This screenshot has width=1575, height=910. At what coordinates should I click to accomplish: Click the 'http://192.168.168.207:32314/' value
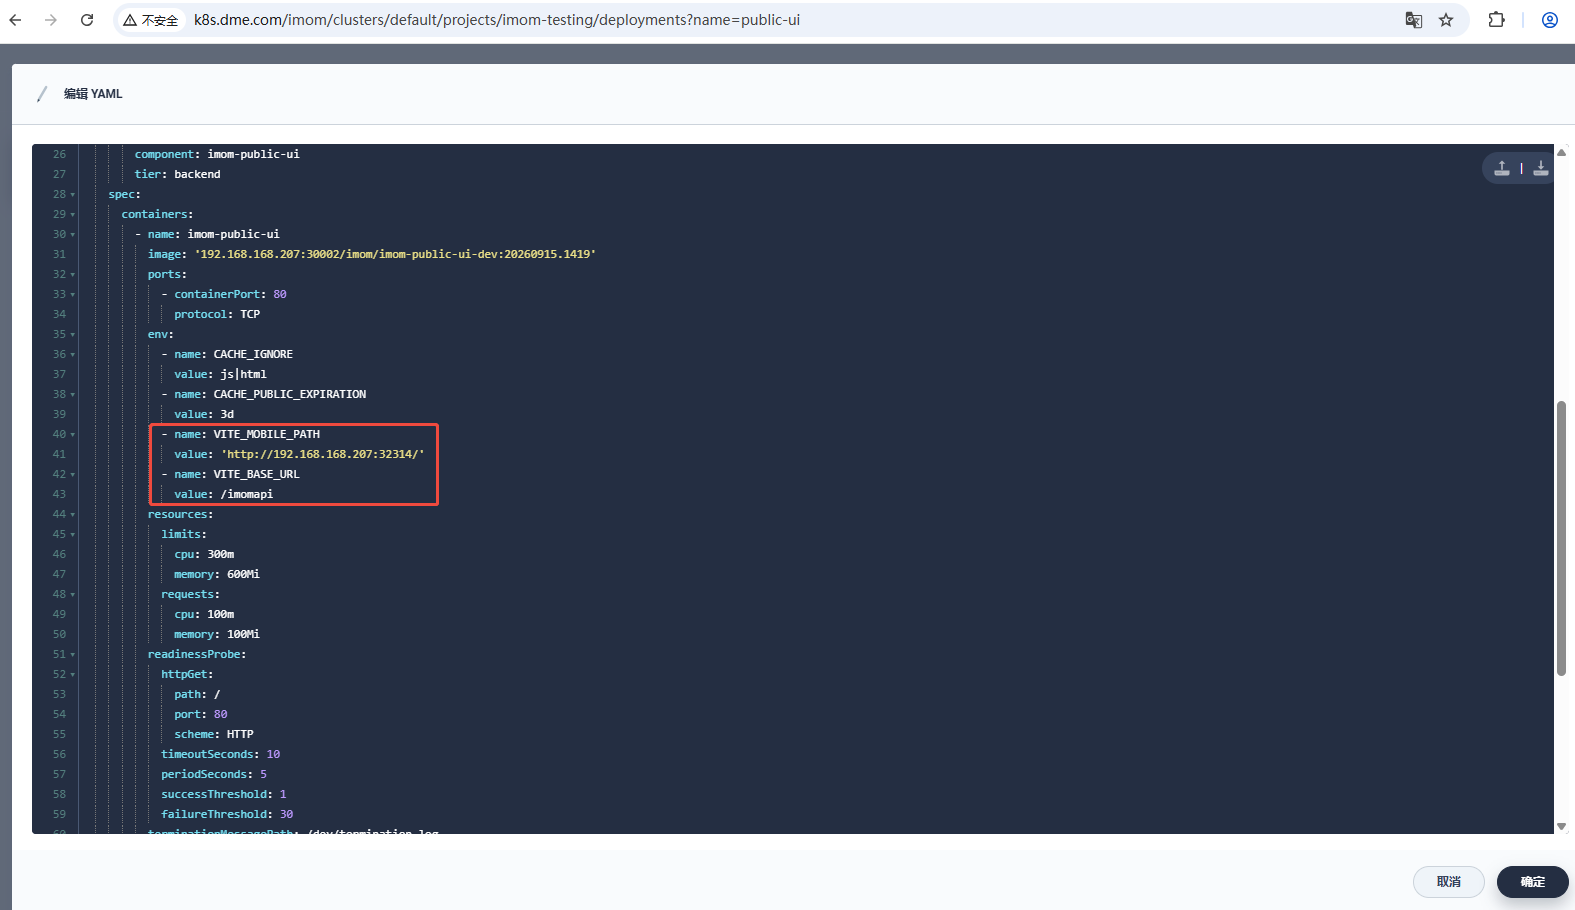click(x=322, y=454)
